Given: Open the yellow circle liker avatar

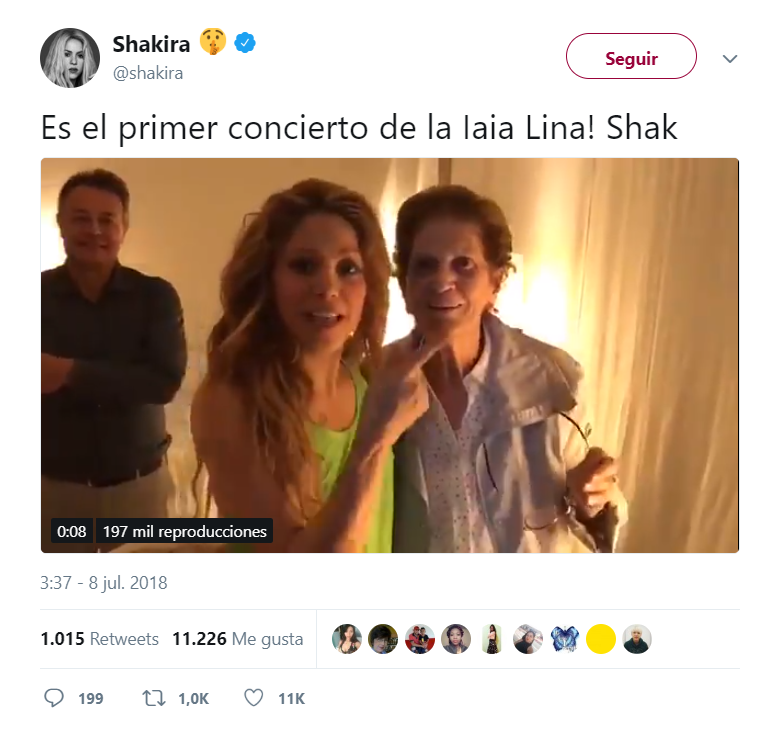Looking at the screenshot, I should tap(601, 639).
